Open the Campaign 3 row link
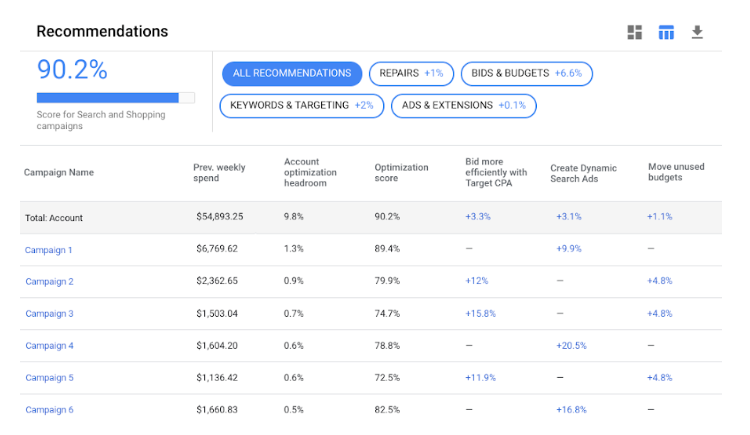The image size is (750, 435). [x=49, y=313]
